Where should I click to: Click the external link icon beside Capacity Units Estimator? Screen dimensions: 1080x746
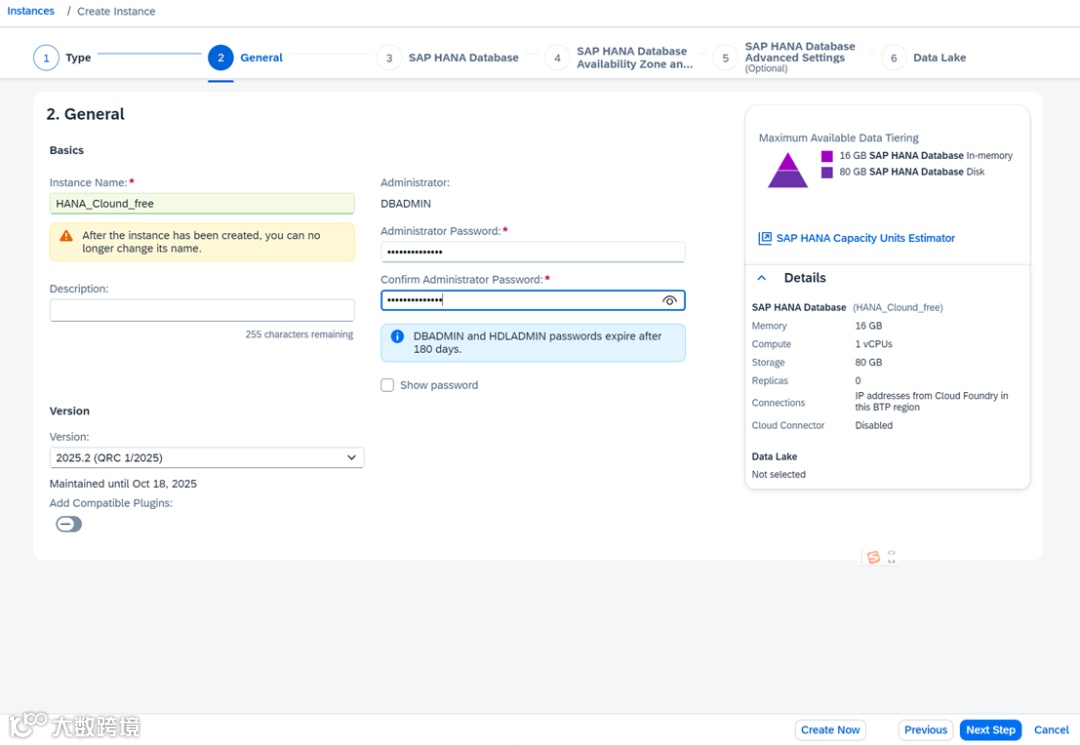click(x=765, y=238)
